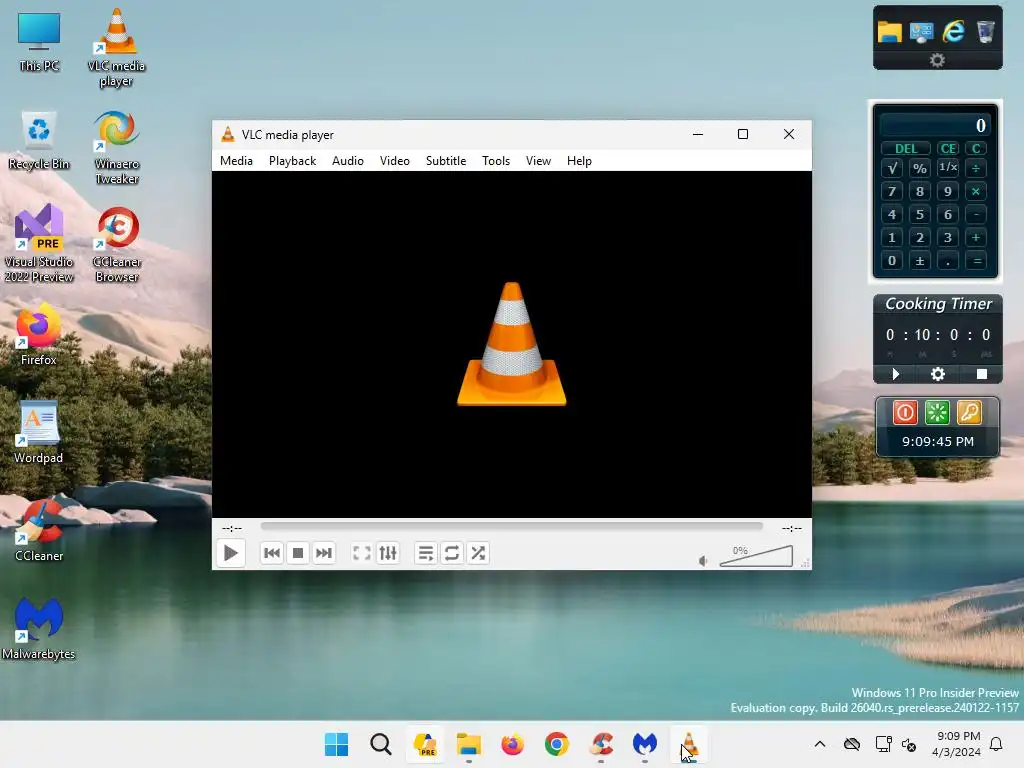Select Visual Studio 2022 Preview shortcut
Viewport: 1024px width, 768px height.
pyautogui.click(x=39, y=243)
